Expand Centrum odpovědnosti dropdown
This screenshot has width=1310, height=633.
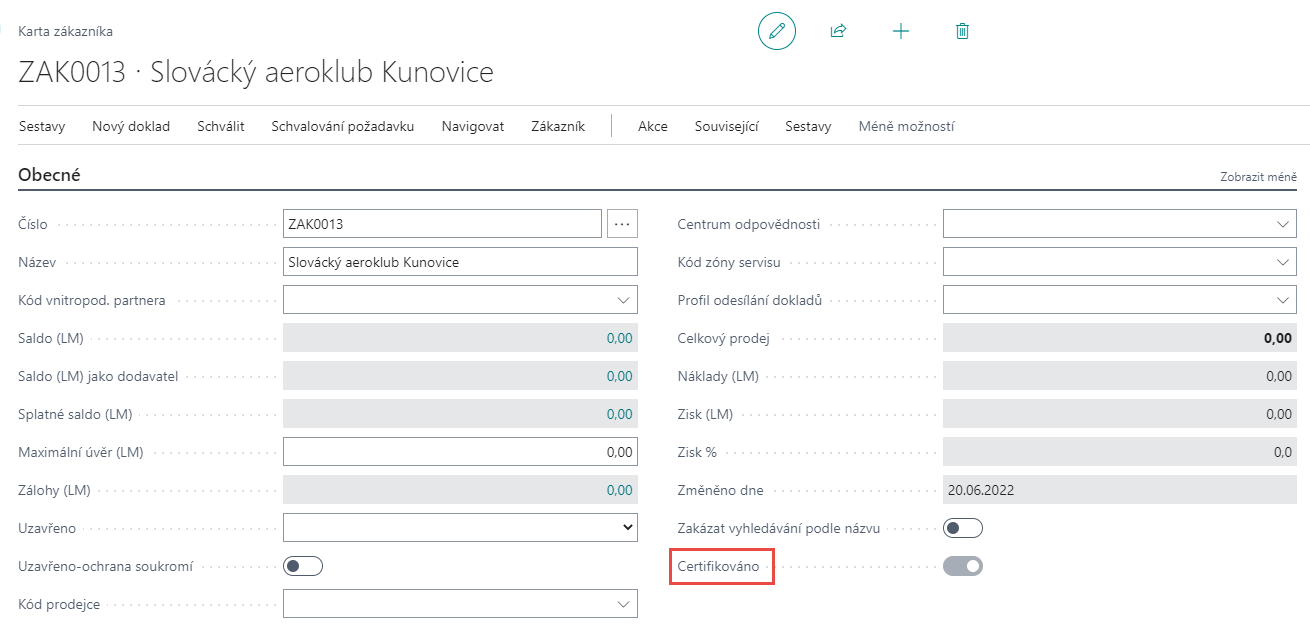pos(1284,224)
